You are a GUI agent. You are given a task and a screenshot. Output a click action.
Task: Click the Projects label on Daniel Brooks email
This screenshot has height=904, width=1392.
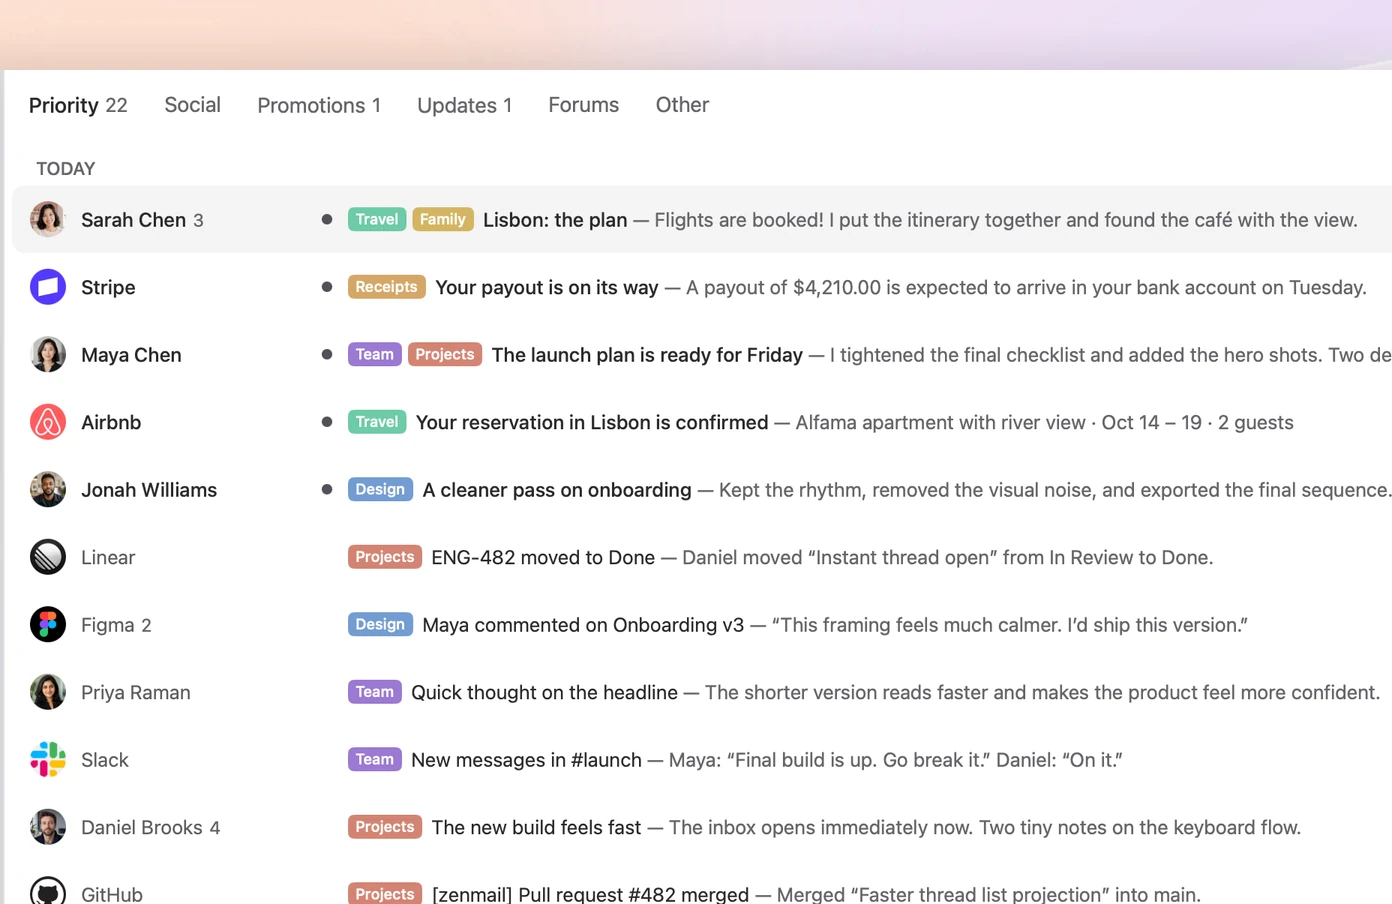pos(385,827)
